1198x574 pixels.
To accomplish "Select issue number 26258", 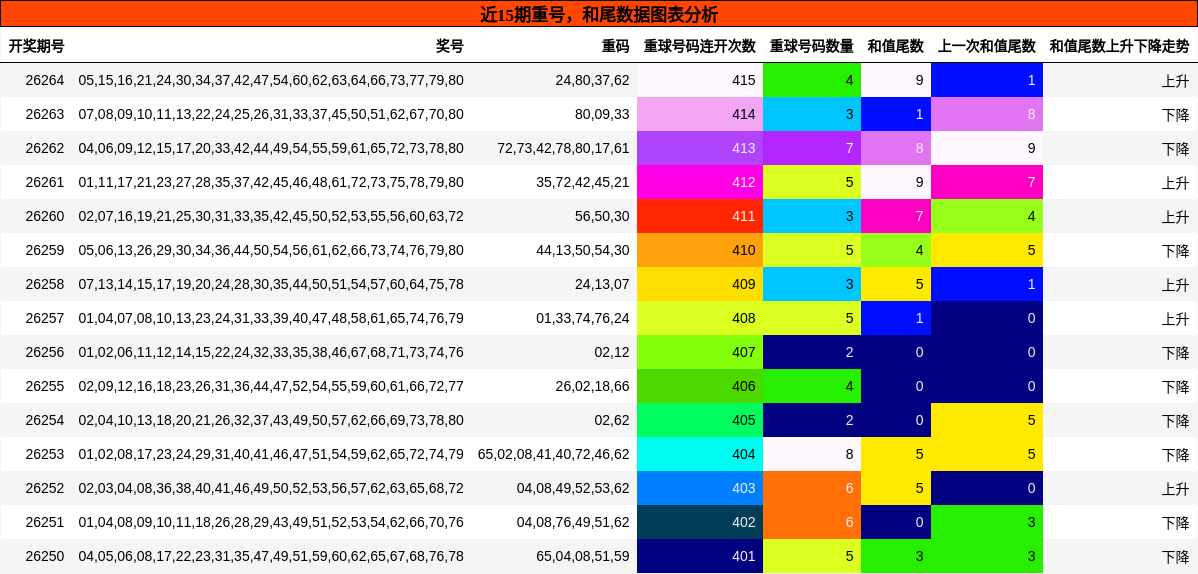I will pos(45,284).
